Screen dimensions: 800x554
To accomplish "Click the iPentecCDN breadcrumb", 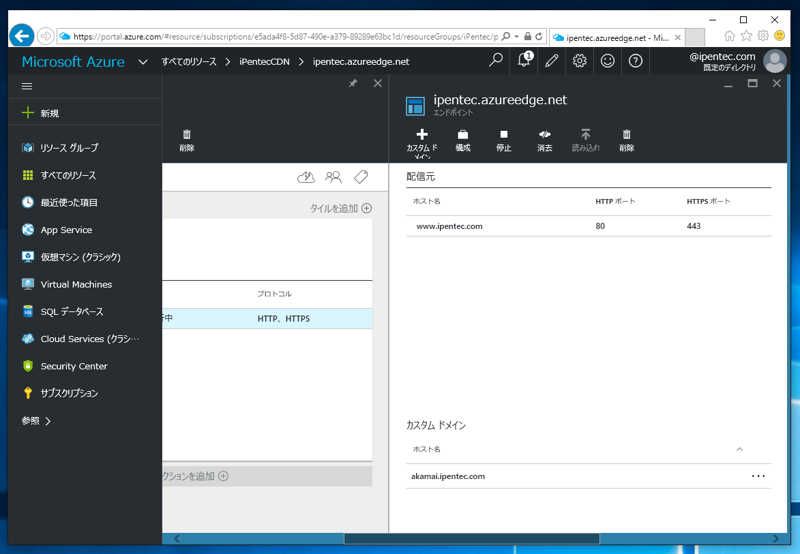I will 264,62.
